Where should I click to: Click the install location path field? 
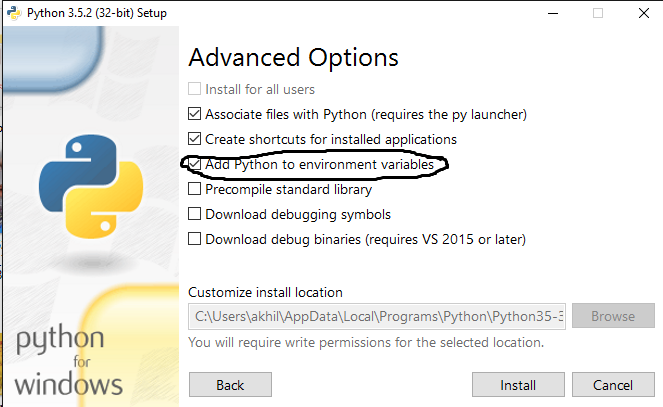(x=377, y=316)
